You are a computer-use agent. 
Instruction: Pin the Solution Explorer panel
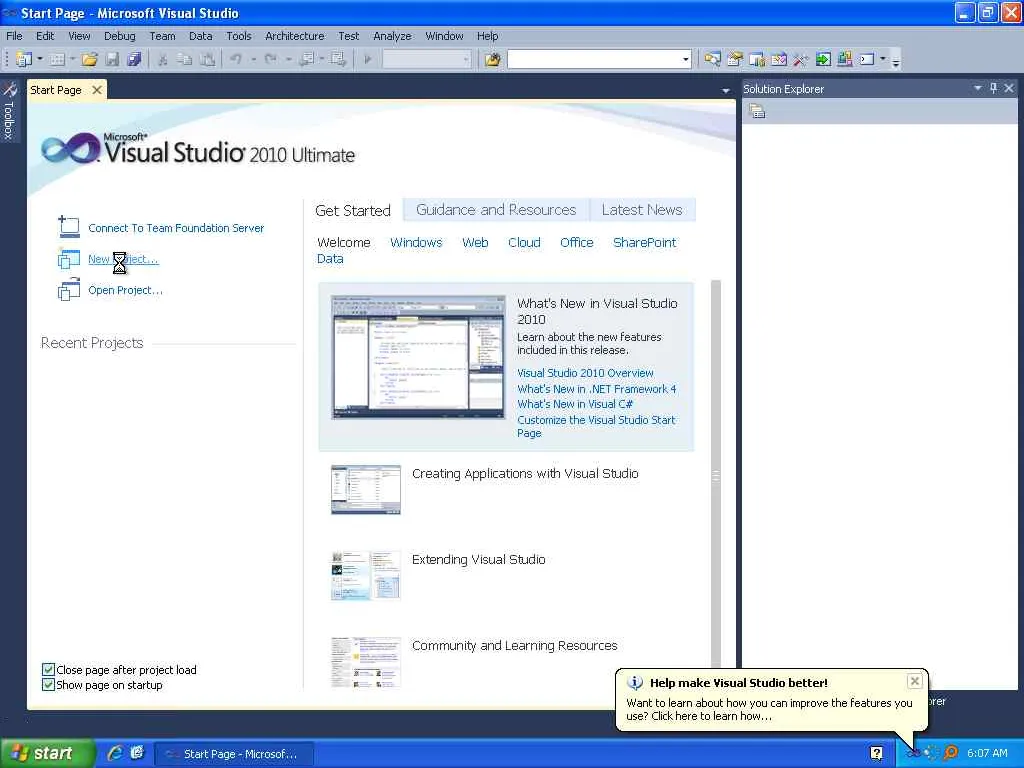pyautogui.click(x=993, y=88)
